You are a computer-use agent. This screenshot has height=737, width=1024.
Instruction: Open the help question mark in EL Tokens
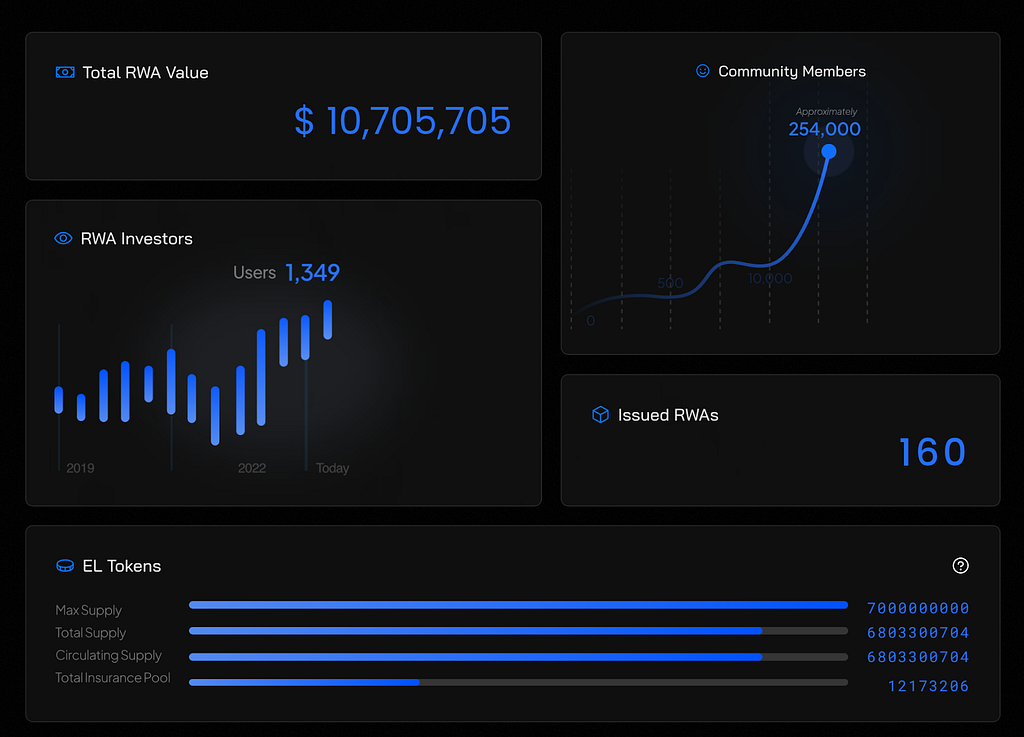point(960,565)
